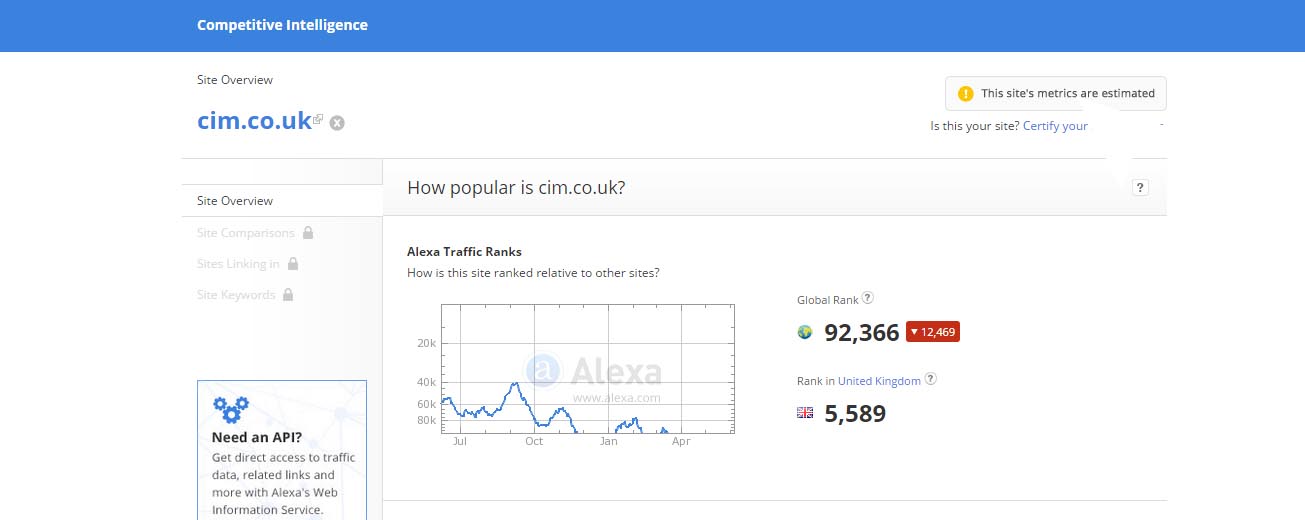1305x520 pixels.
Task: Click the lock icon beside Sites Linking In
Action: (293, 263)
